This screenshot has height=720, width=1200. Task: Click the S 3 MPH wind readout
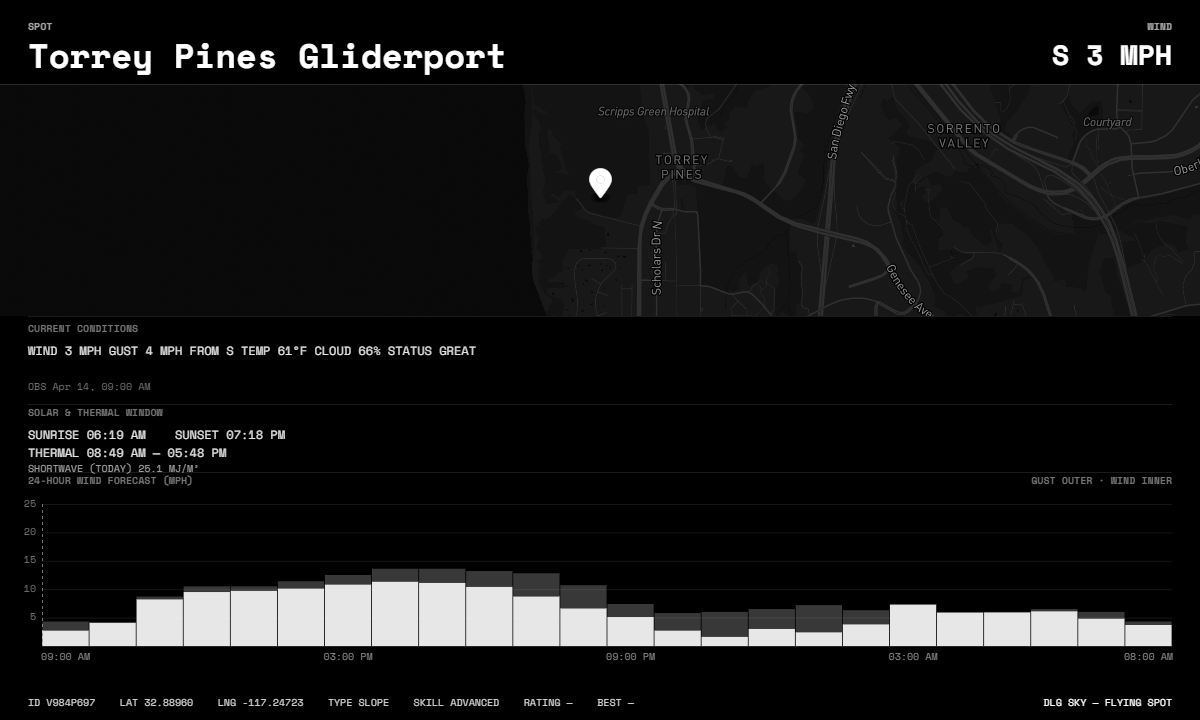coord(1111,55)
